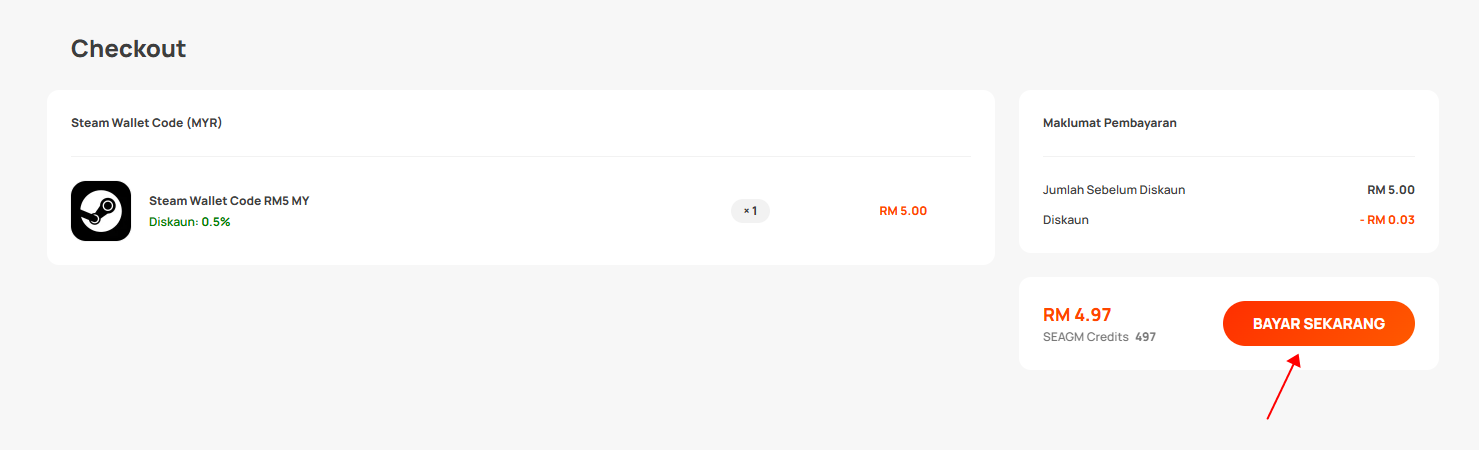The height and width of the screenshot is (450, 1479).
Task: Select the Maklumat Pembayaran heading
Action: click(x=1110, y=123)
